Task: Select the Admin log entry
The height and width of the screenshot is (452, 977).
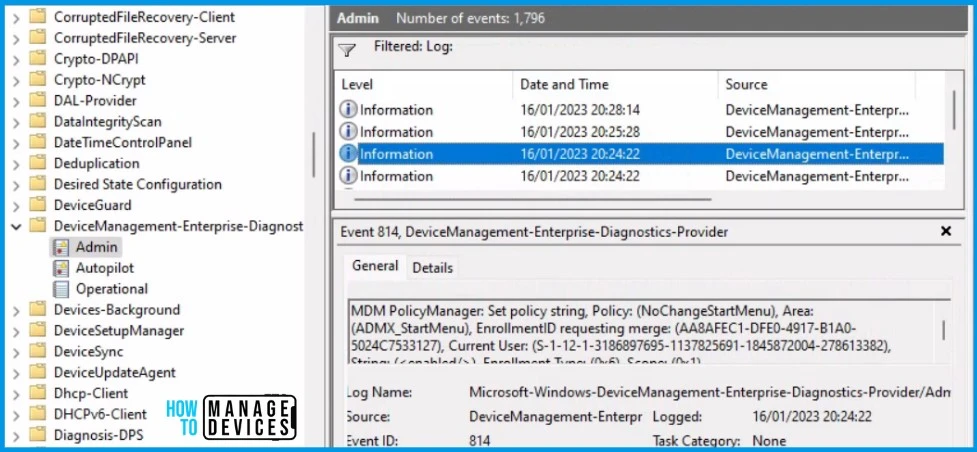Action: coord(97,247)
